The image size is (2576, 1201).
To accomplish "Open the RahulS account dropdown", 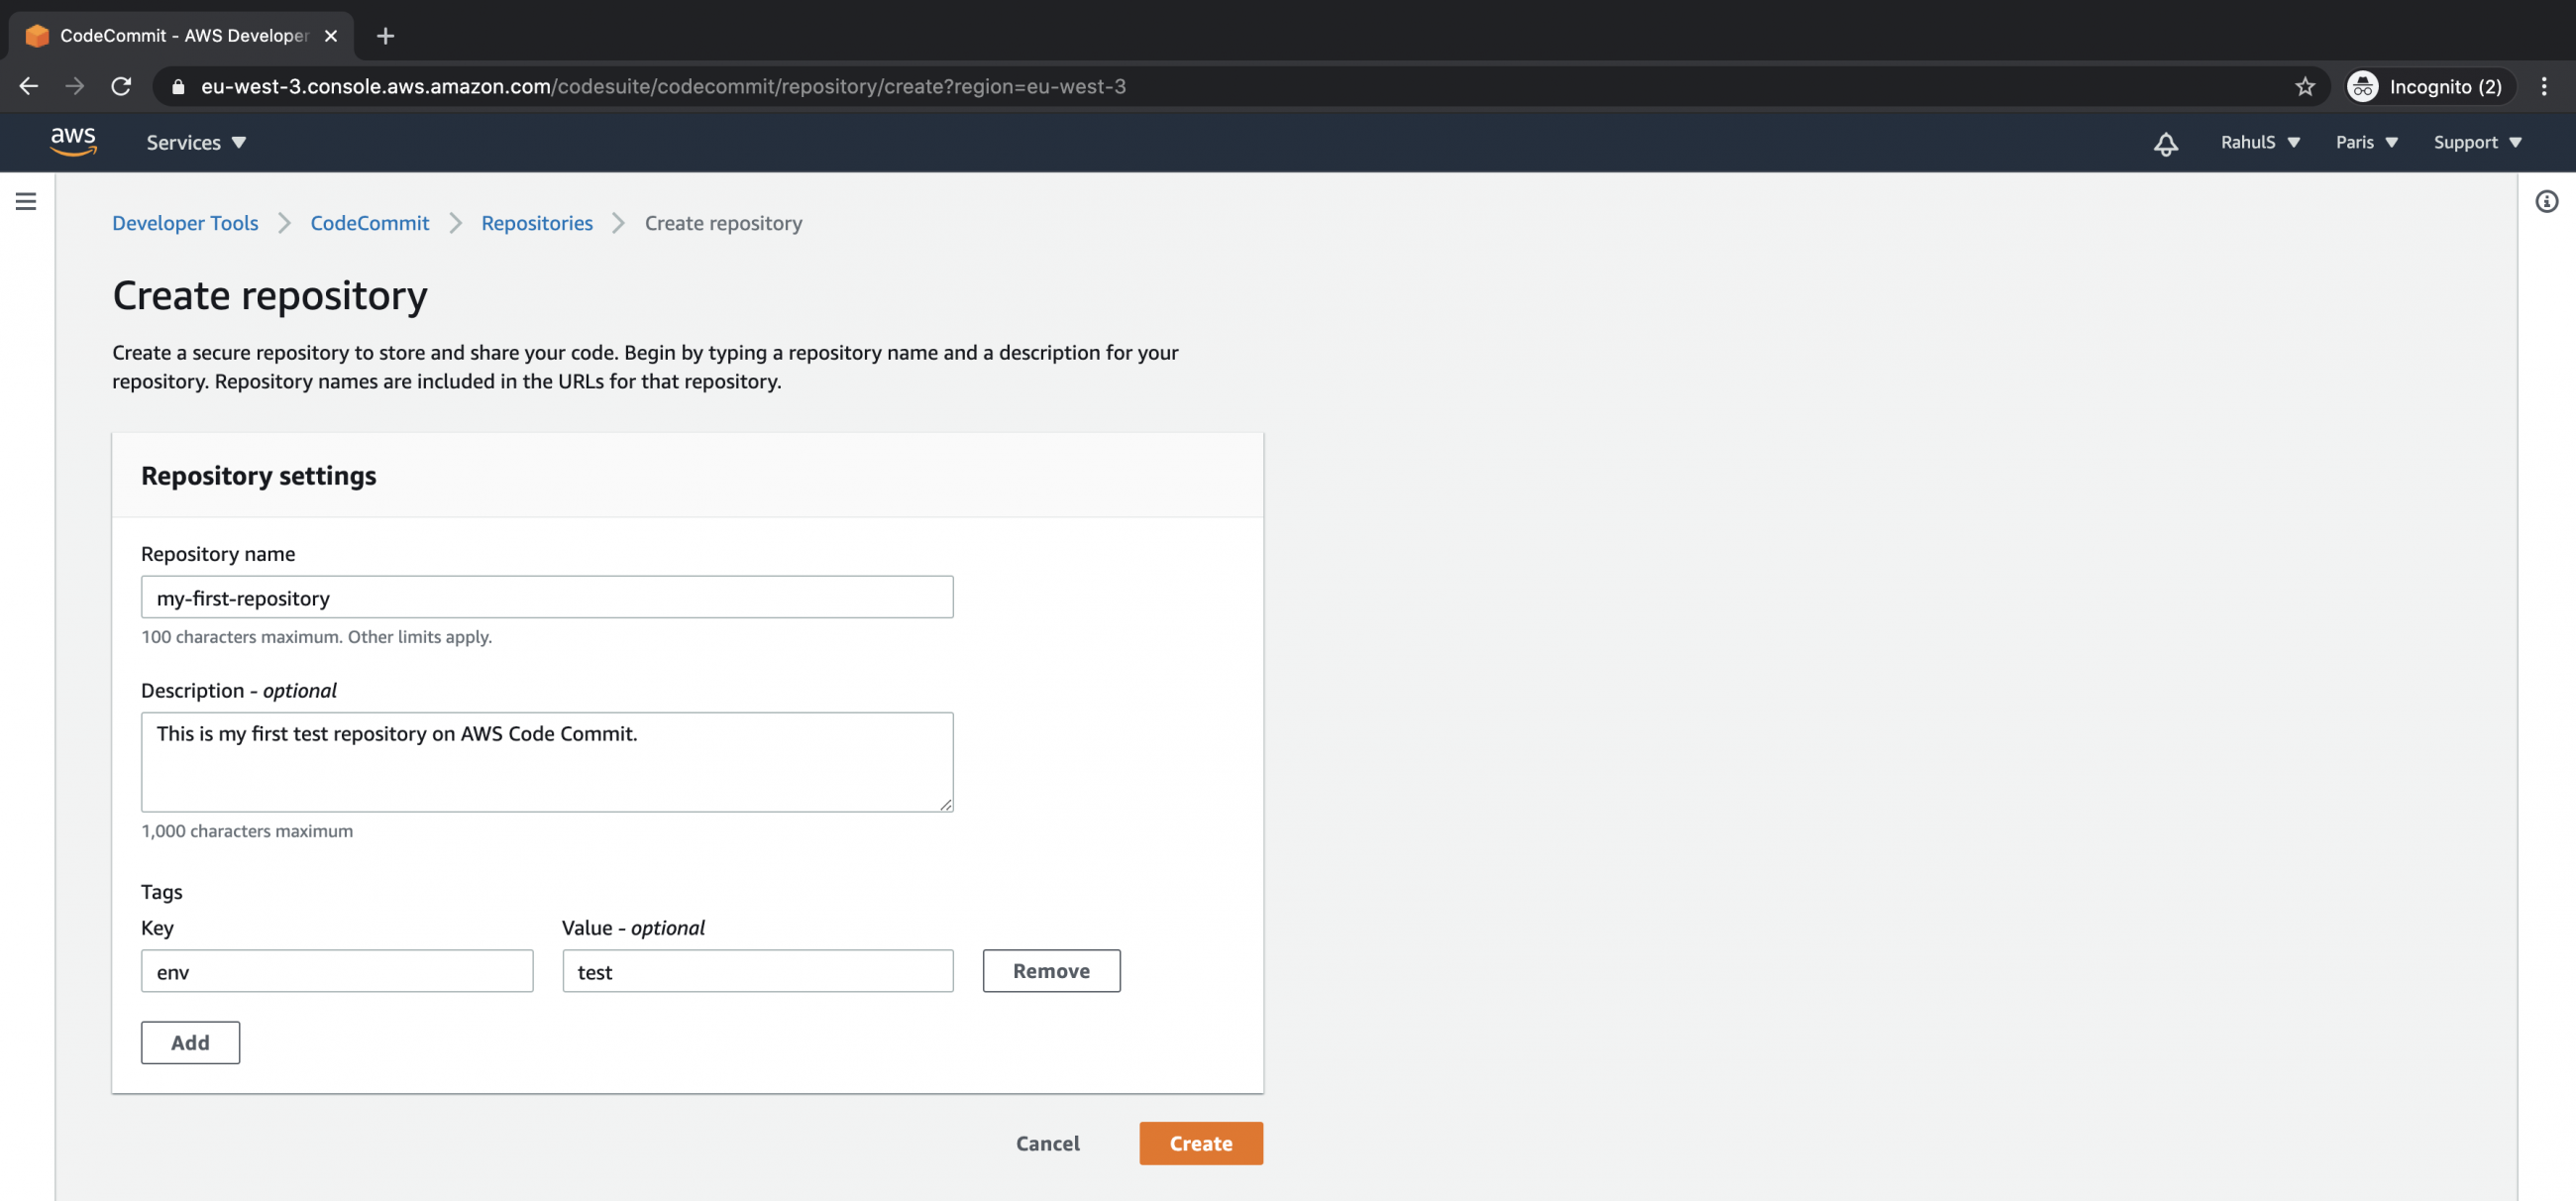I will 2259,142.
